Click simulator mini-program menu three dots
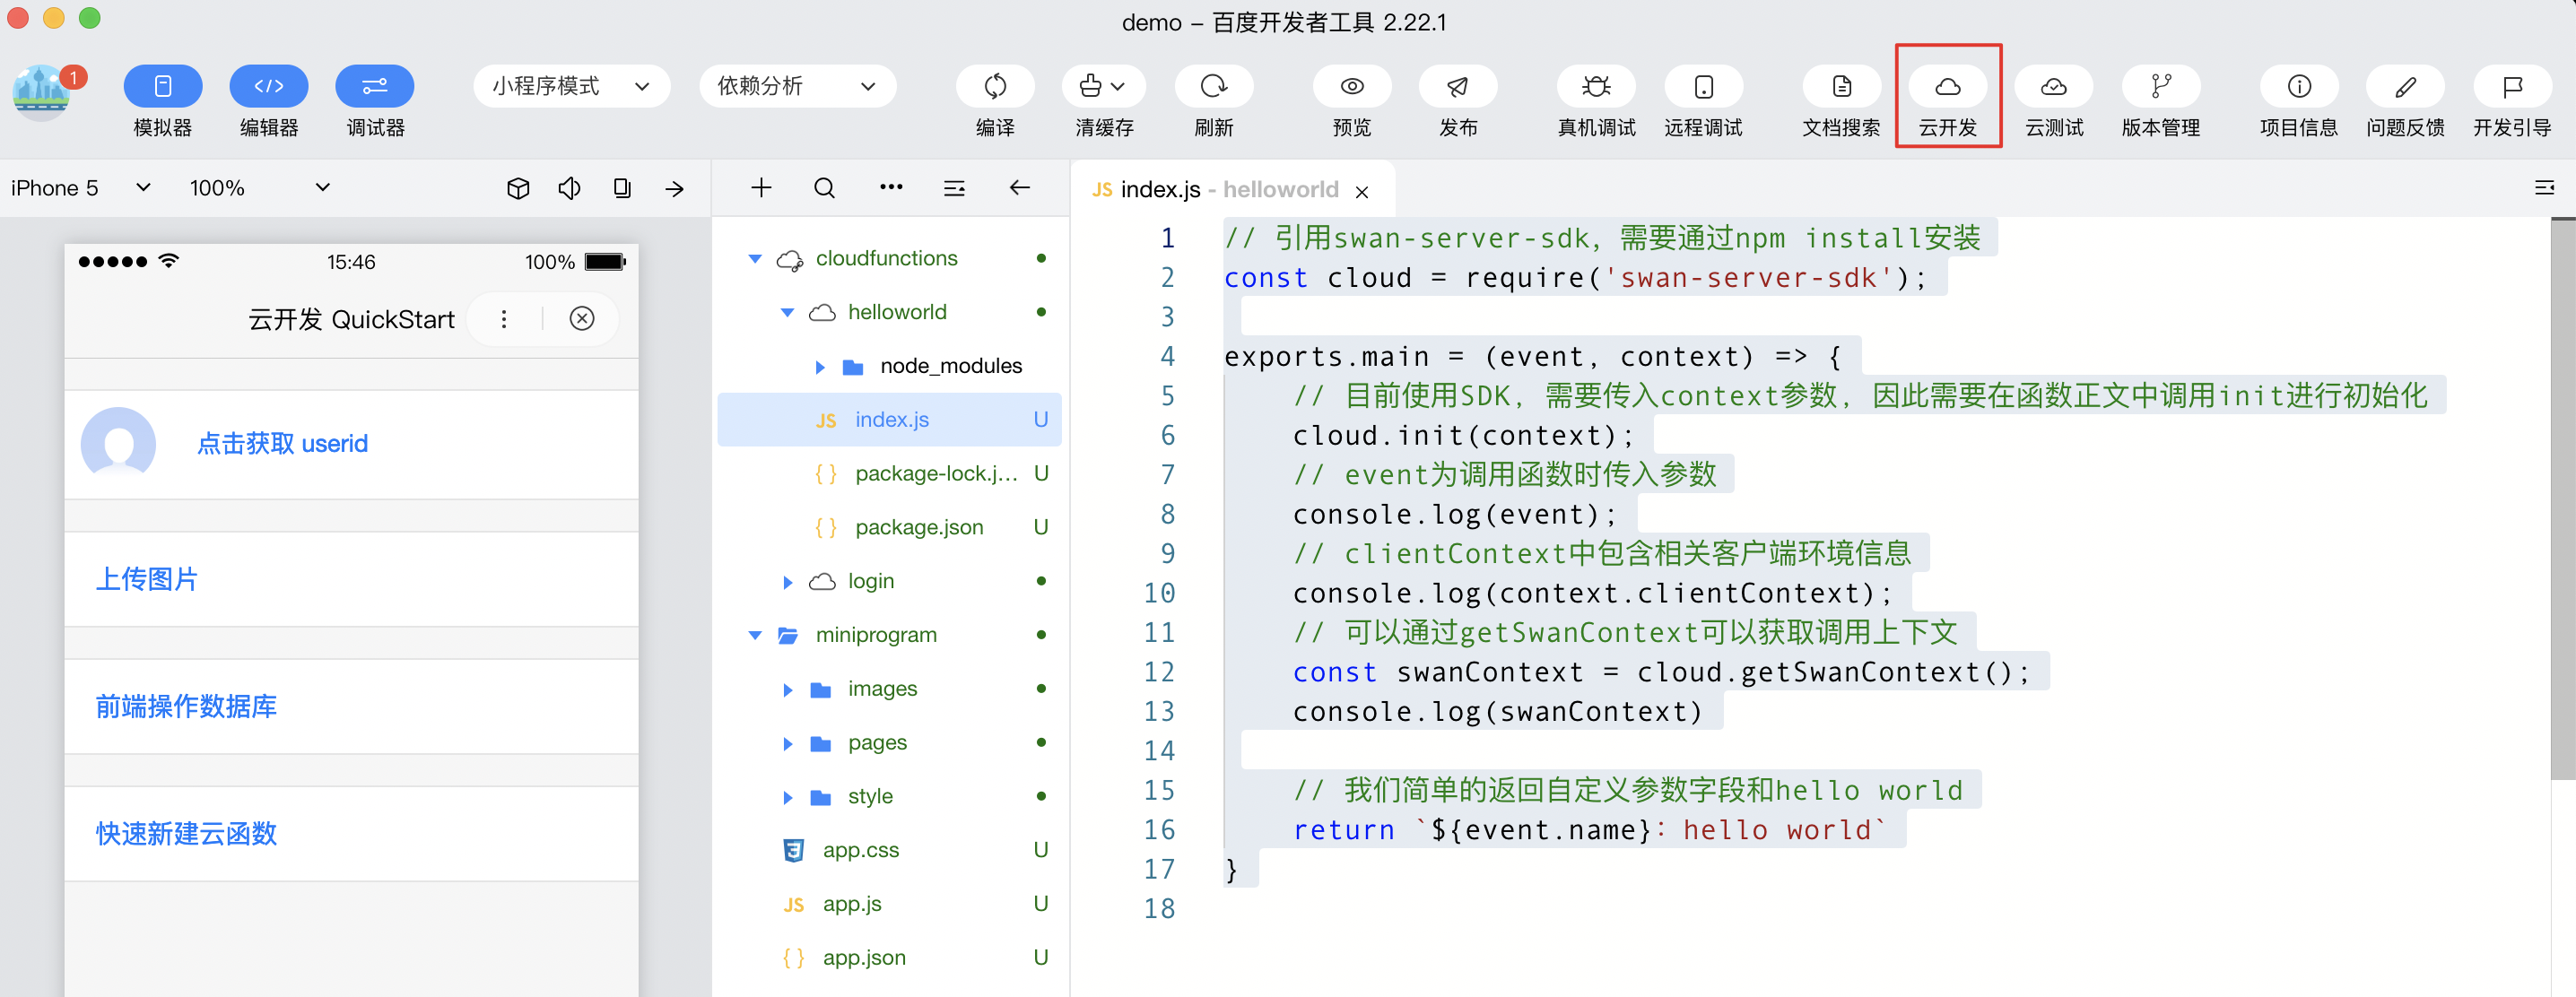The height and width of the screenshot is (997, 2576). click(503, 319)
